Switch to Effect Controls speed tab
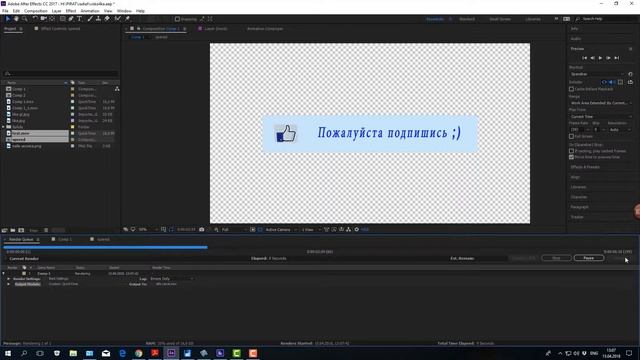 tap(60, 29)
